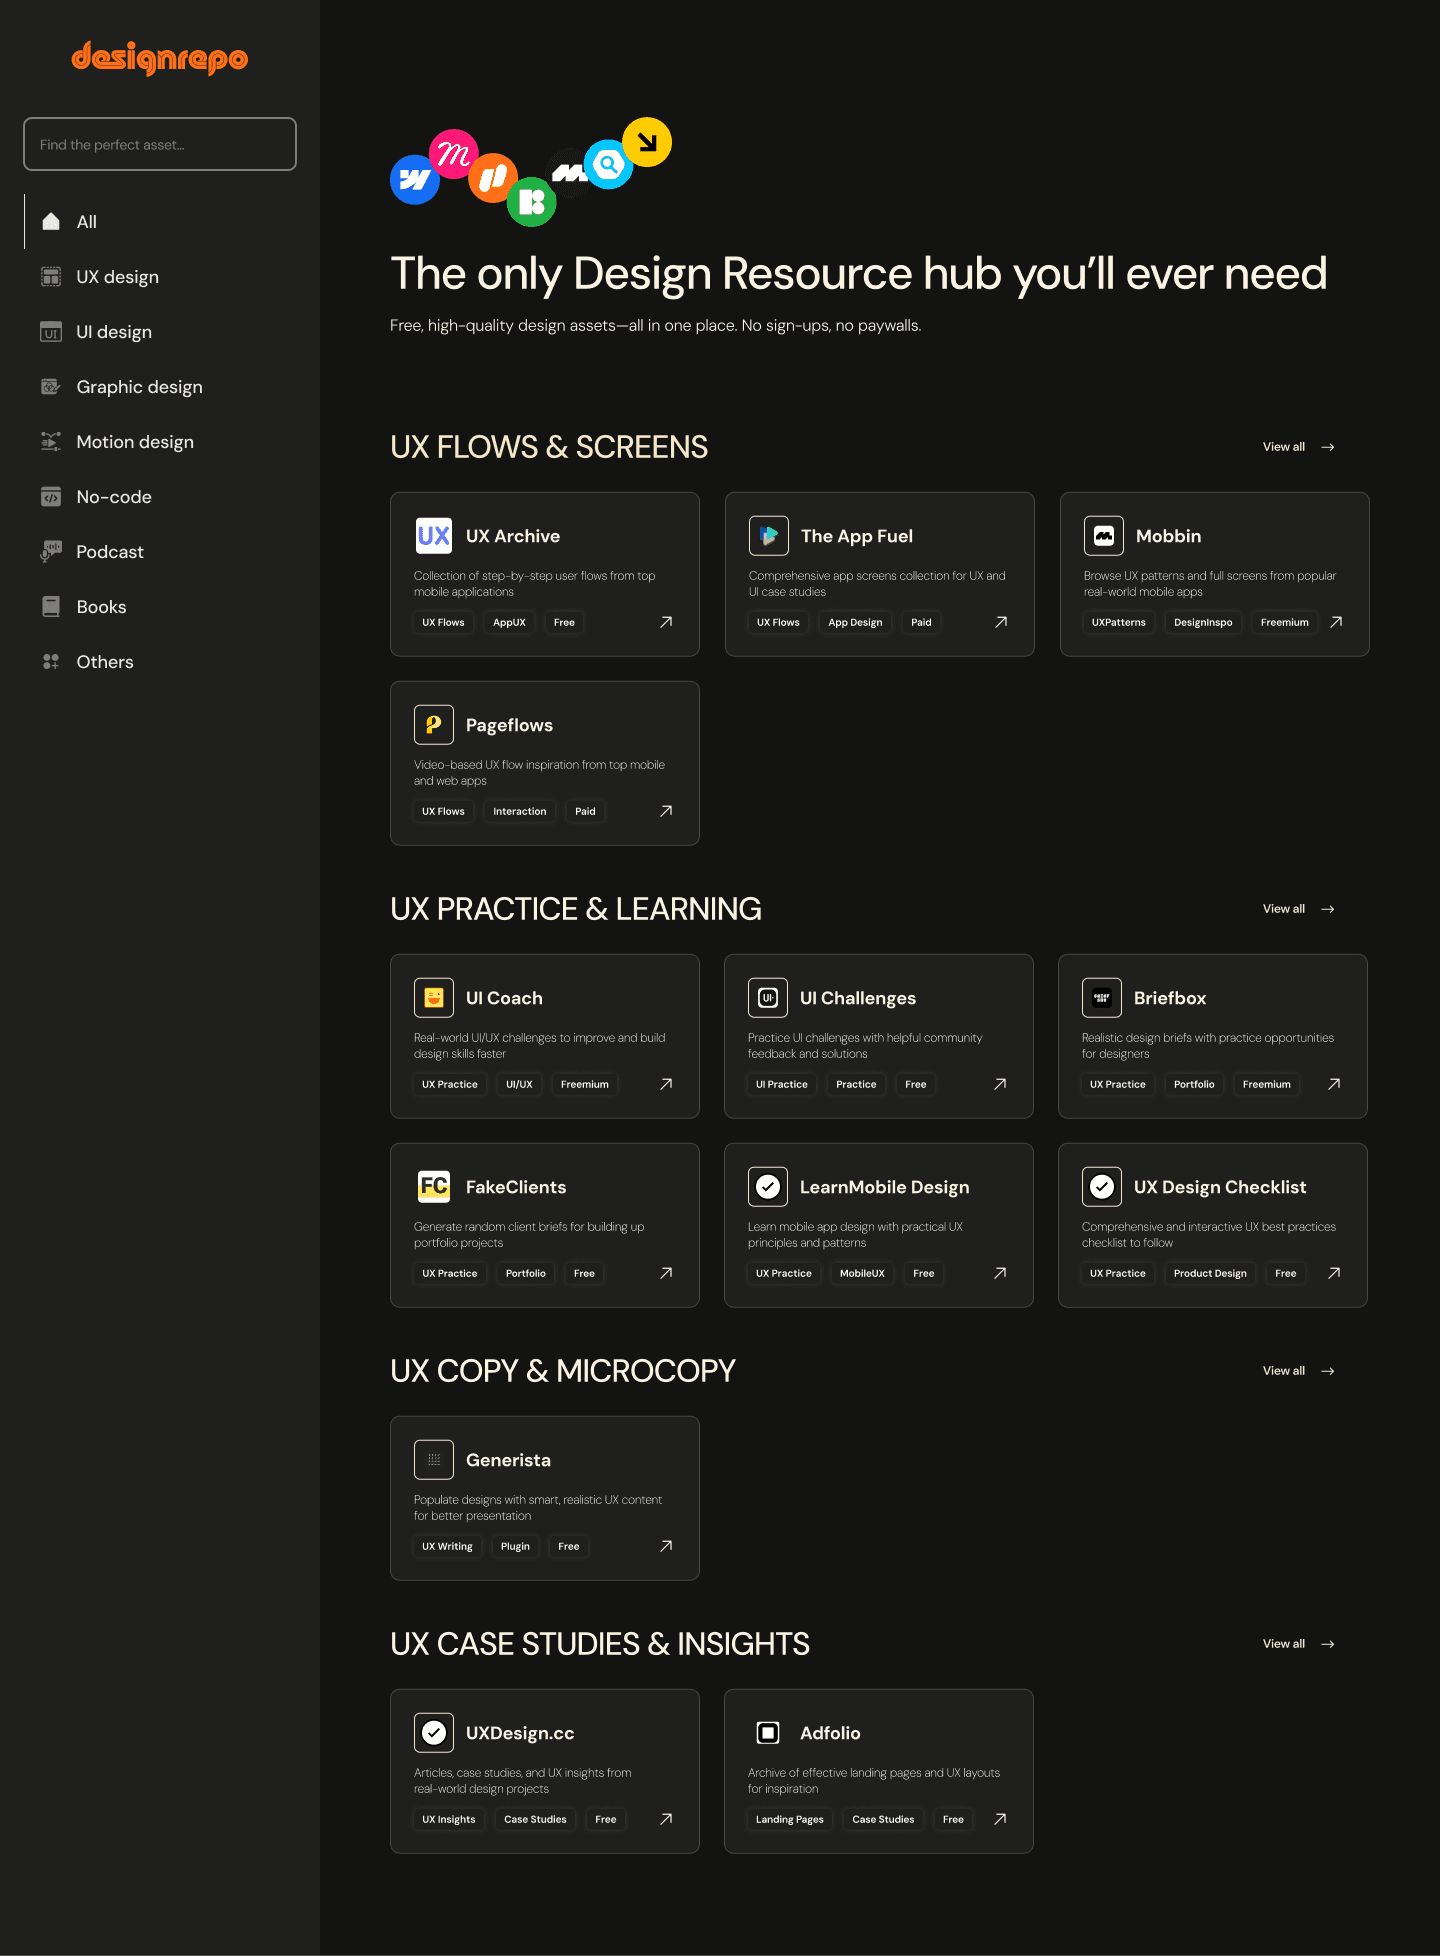Click the Briefbox logo icon
This screenshot has height=1956, width=1440.
1102,998
